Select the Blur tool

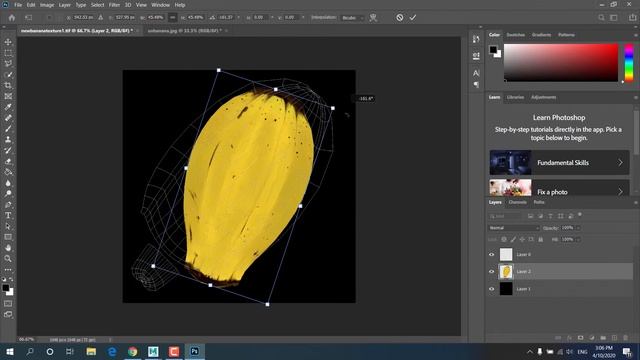8,183
